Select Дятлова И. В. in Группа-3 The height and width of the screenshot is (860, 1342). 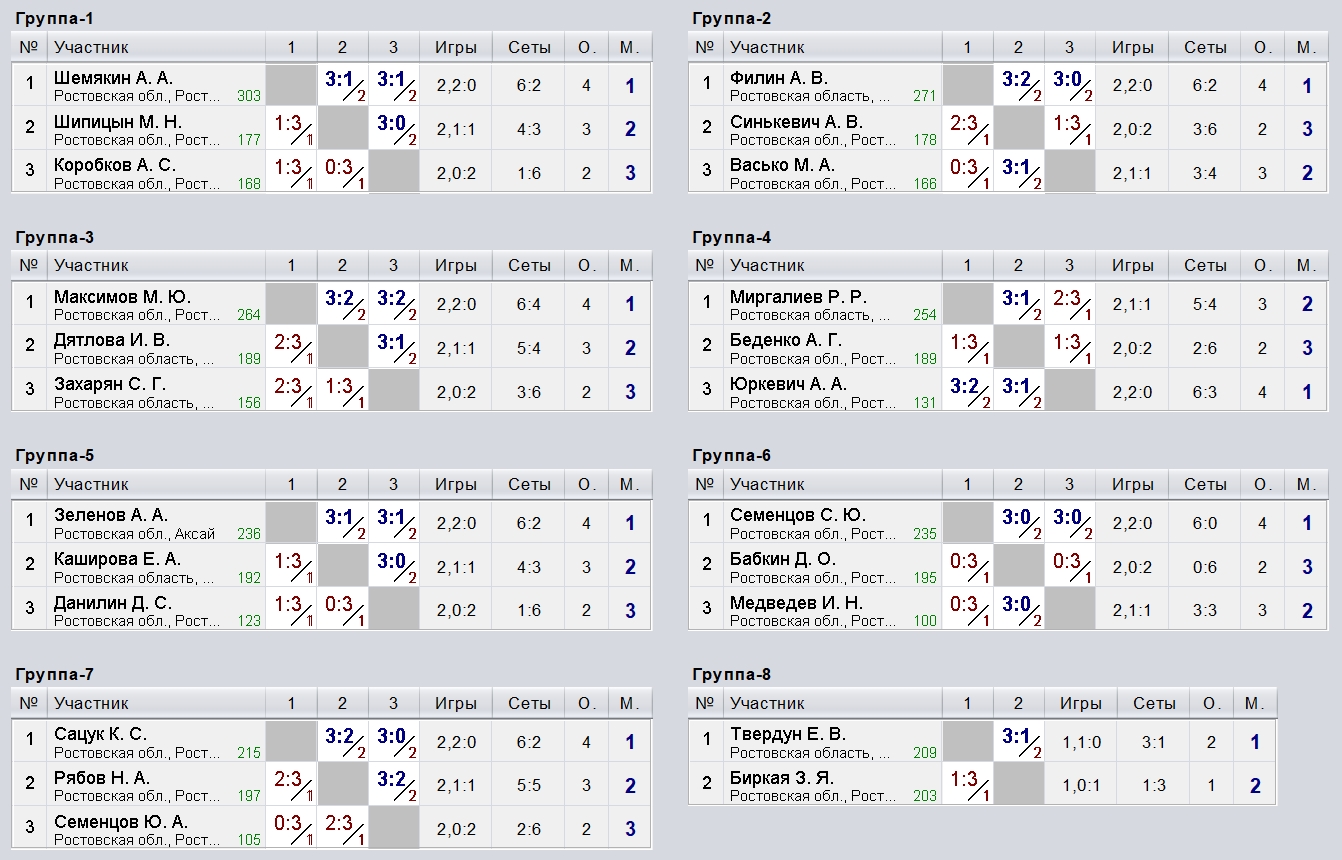[112, 339]
